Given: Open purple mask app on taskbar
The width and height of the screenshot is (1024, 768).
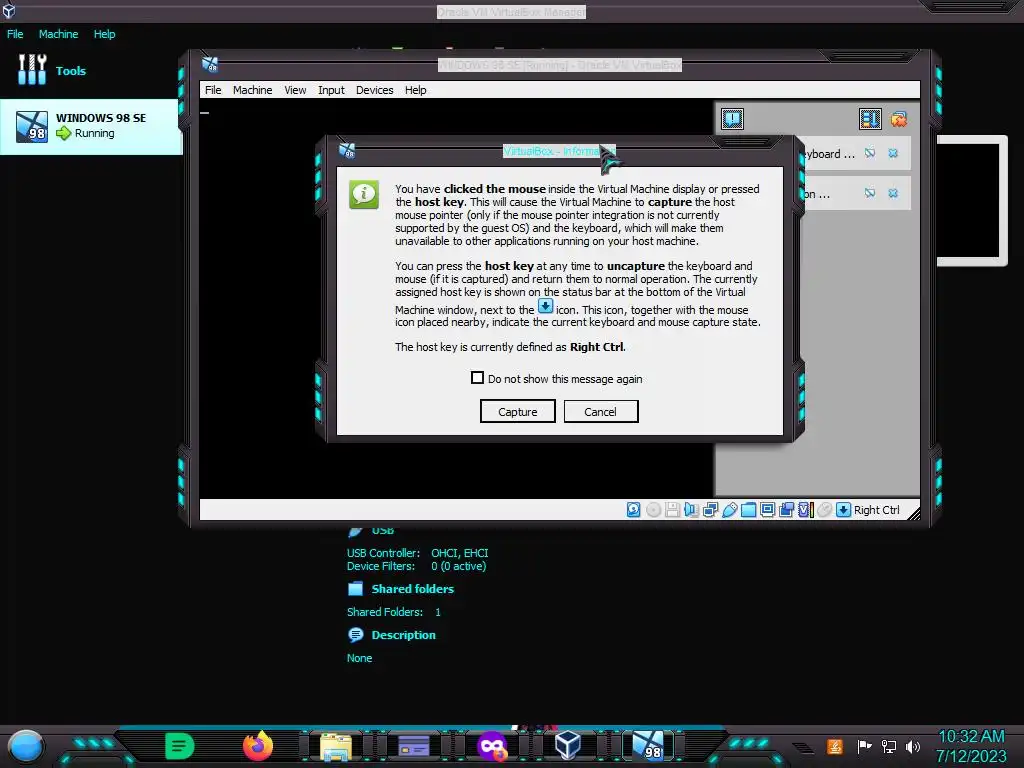Looking at the screenshot, I should (x=492, y=746).
